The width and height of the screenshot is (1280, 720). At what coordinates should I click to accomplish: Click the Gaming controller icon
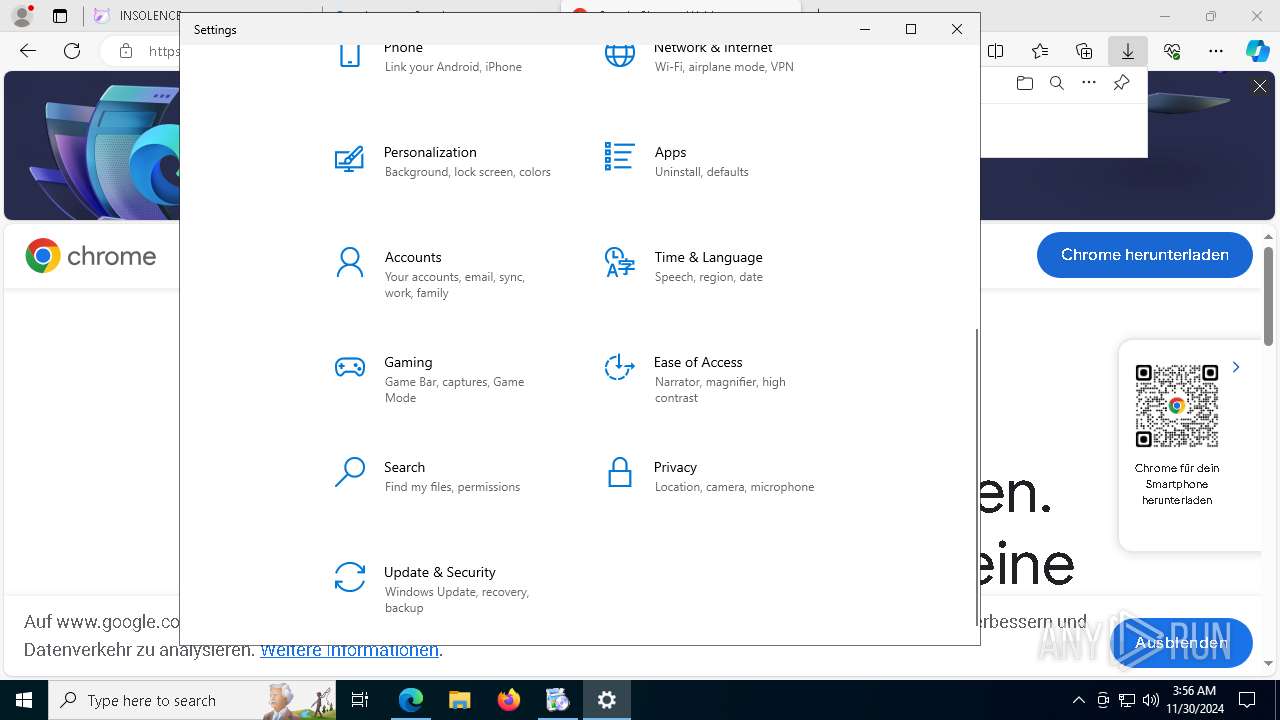(349, 367)
